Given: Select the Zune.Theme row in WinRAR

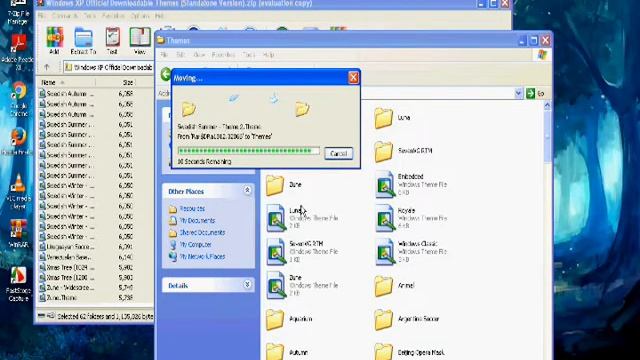Looking at the screenshot, I should coord(87,298).
